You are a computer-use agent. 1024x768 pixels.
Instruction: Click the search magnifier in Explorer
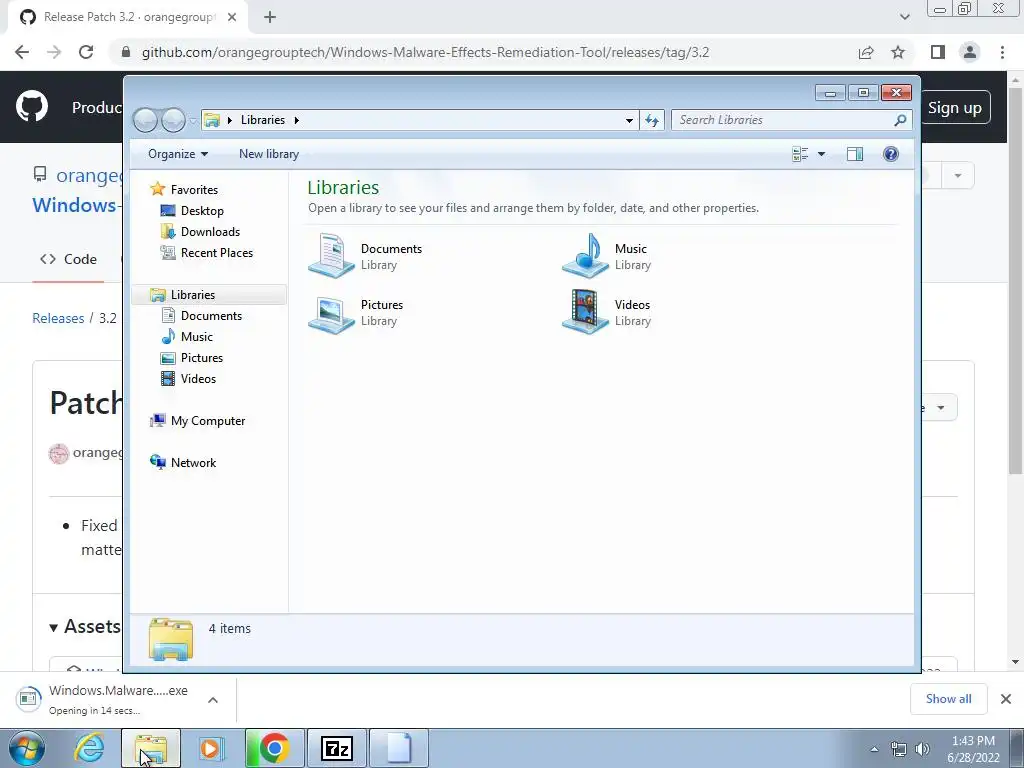click(x=900, y=120)
